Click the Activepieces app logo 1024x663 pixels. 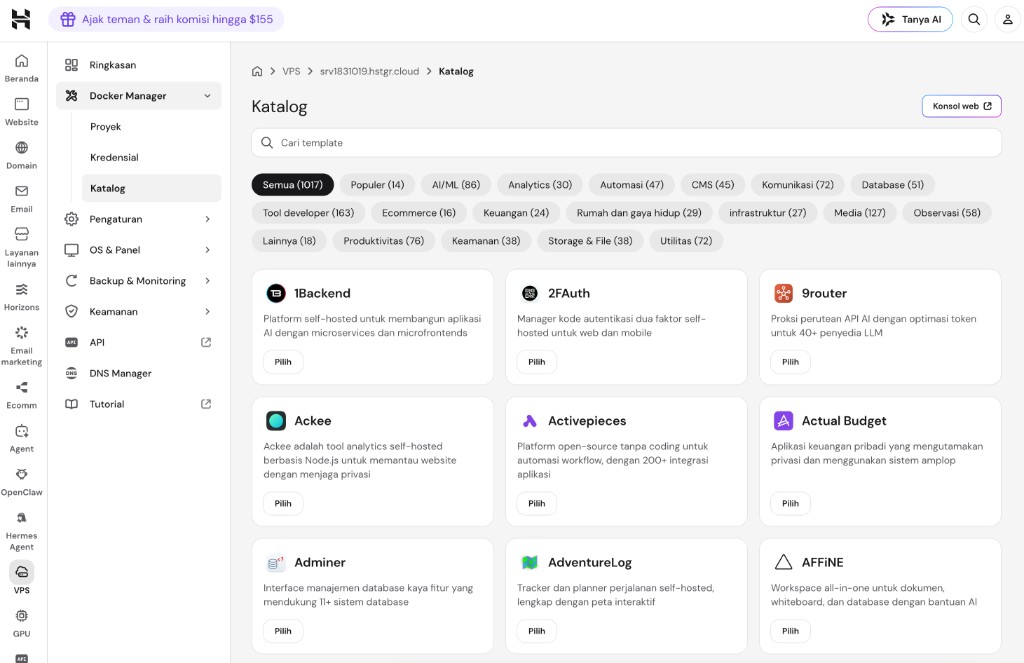pyautogui.click(x=530, y=421)
